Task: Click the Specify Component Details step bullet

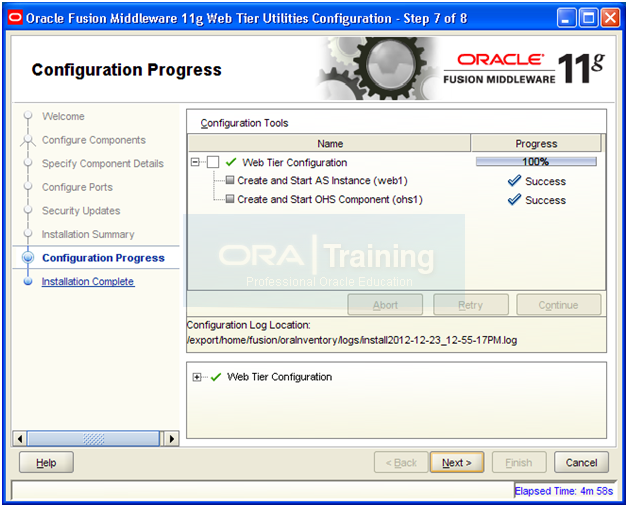Action: tap(28, 163)
